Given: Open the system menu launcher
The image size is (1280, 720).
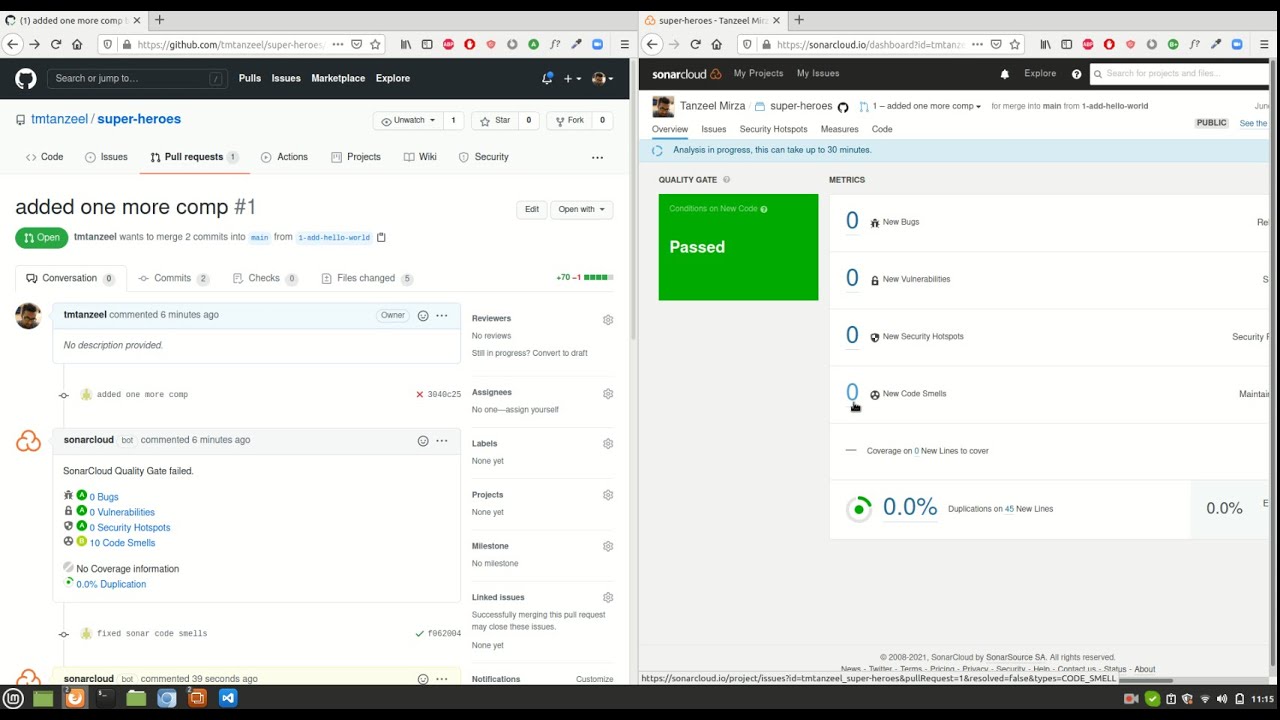Looking at the screenshot, I should click(13, 698).
